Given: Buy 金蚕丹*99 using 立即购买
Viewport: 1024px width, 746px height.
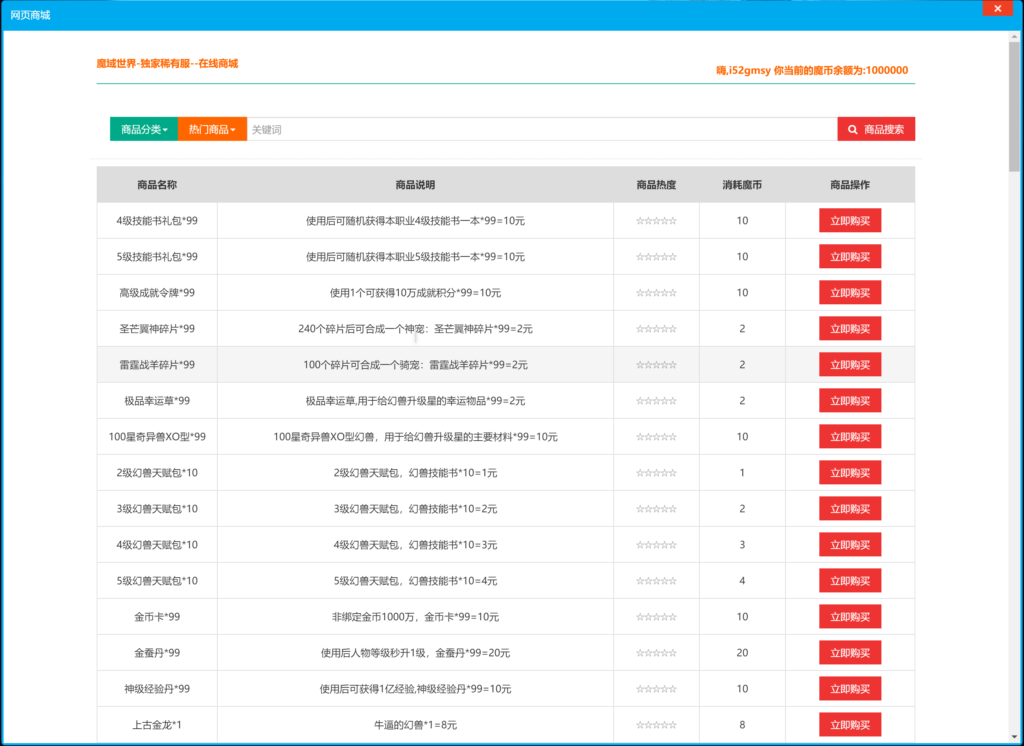Looking at the screenshot, I should (x=850, y=652).
